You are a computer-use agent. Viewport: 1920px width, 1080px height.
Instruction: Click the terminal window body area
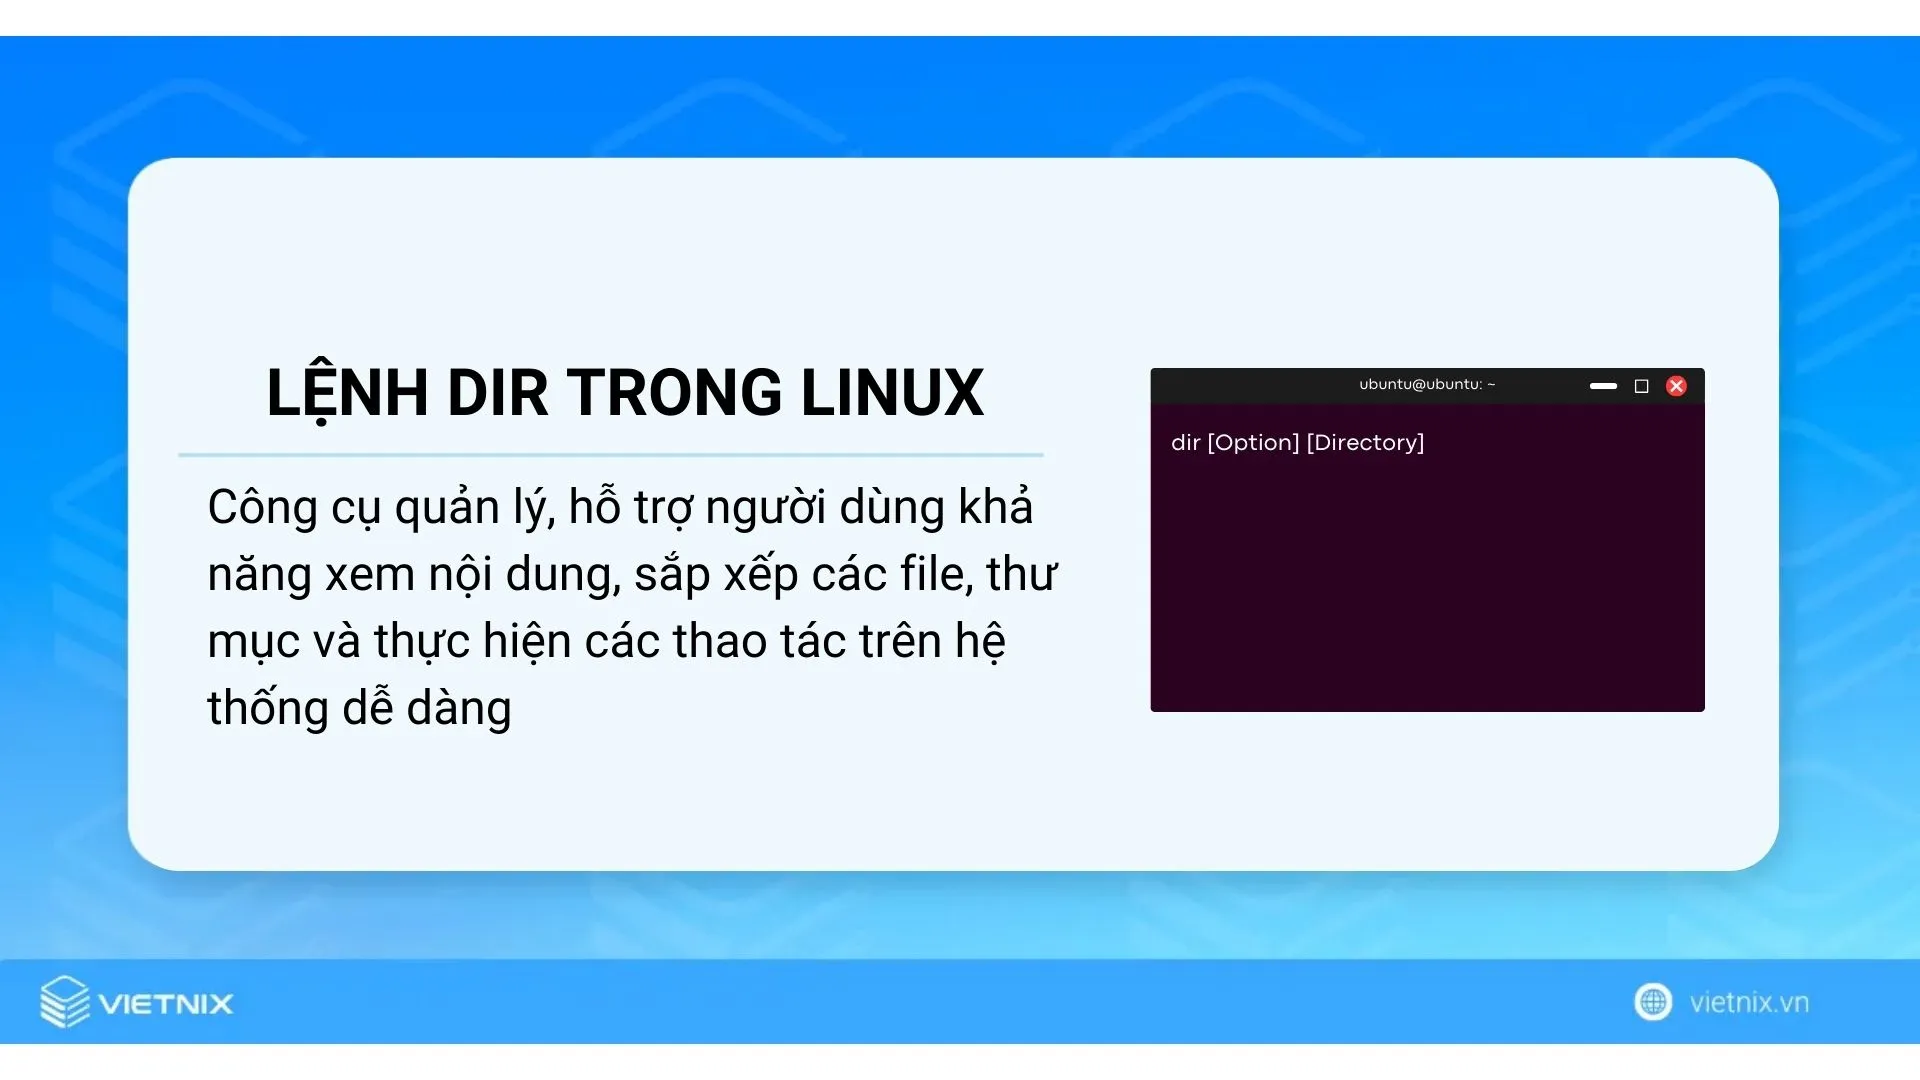1427,558
